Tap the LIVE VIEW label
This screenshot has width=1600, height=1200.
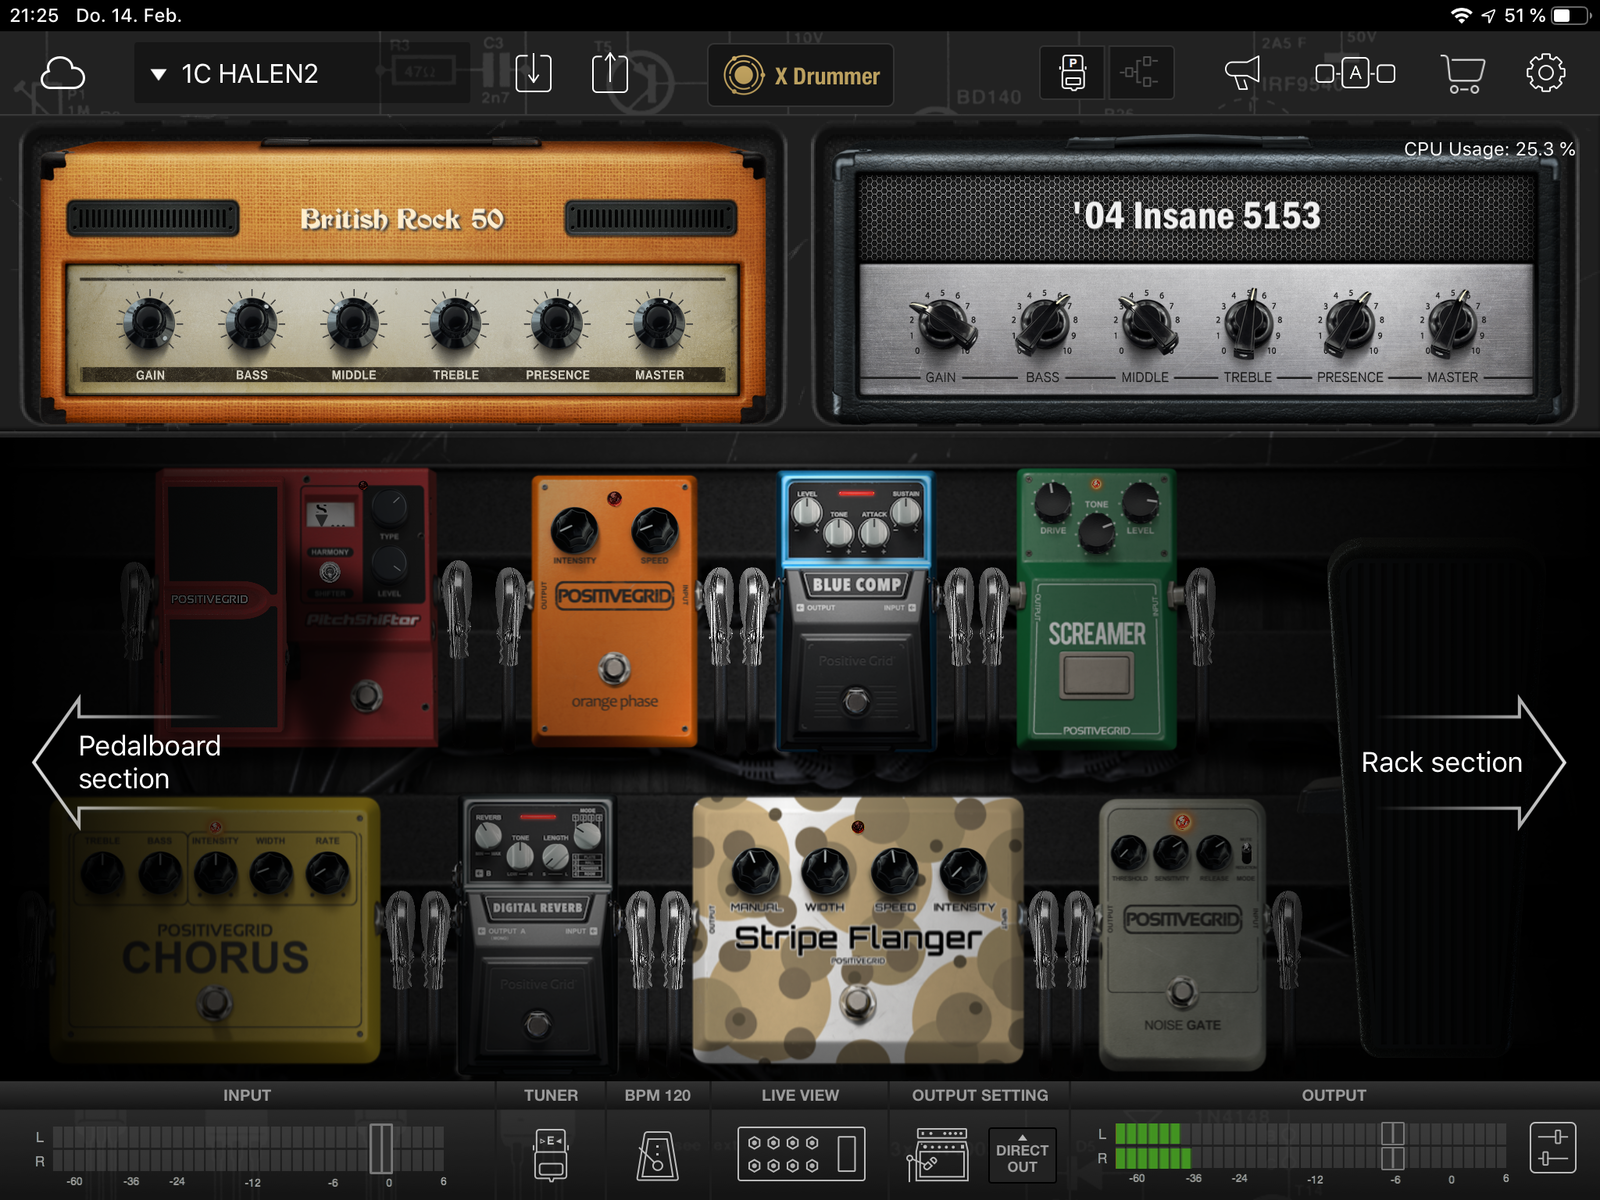click(800, 1096)
